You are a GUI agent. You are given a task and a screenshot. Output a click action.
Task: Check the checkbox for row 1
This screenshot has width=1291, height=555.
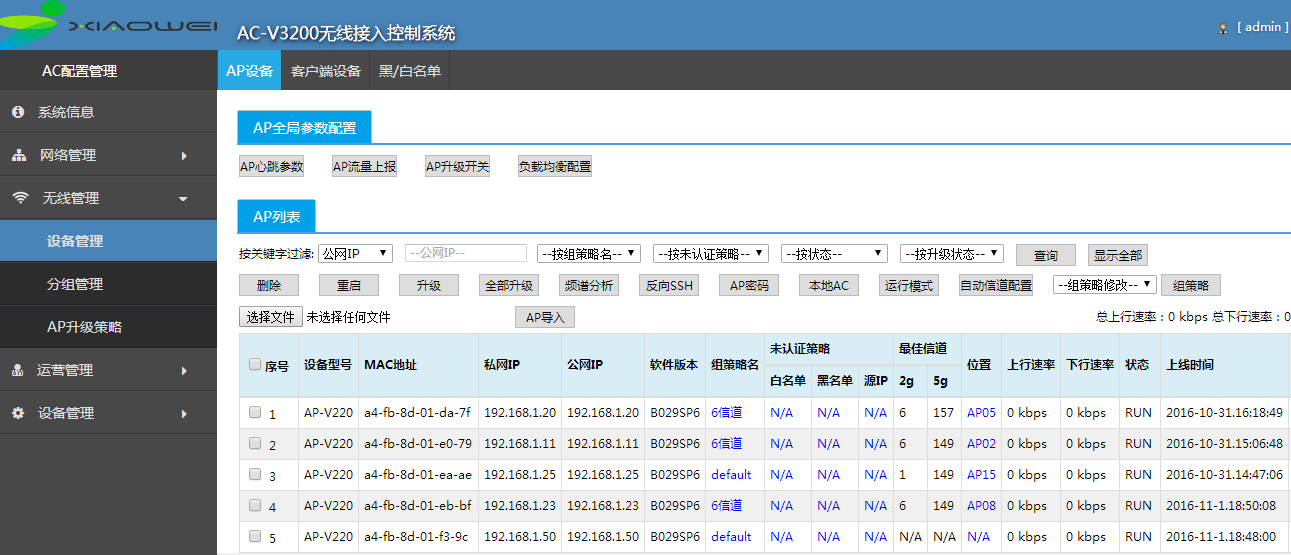[x=255, y=412]
